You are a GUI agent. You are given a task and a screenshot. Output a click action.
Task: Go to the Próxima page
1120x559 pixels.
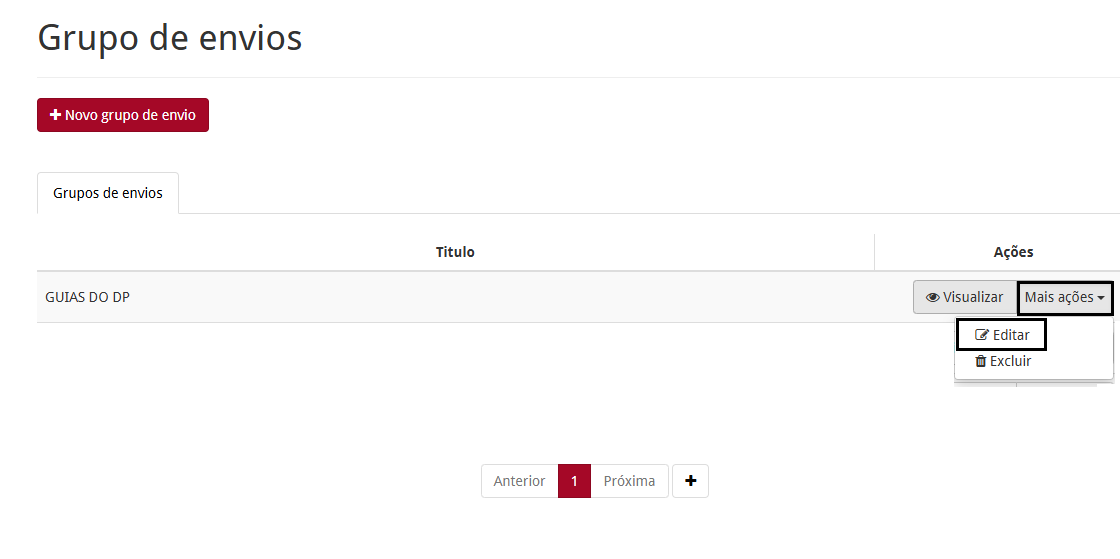coord(629,481)
